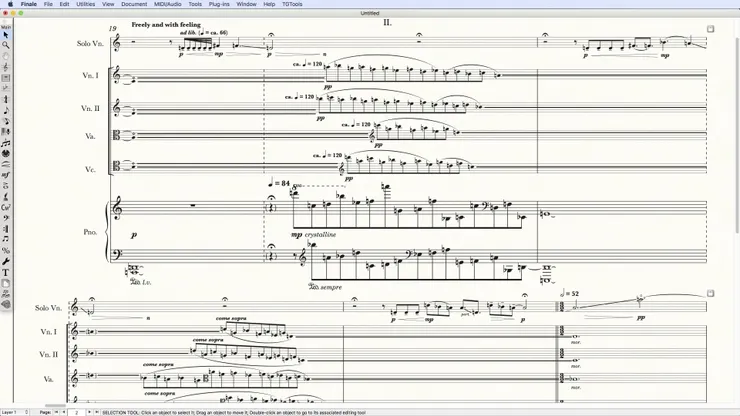
Task: Select the Zoom magnifier tool
Action: [6, 45]
